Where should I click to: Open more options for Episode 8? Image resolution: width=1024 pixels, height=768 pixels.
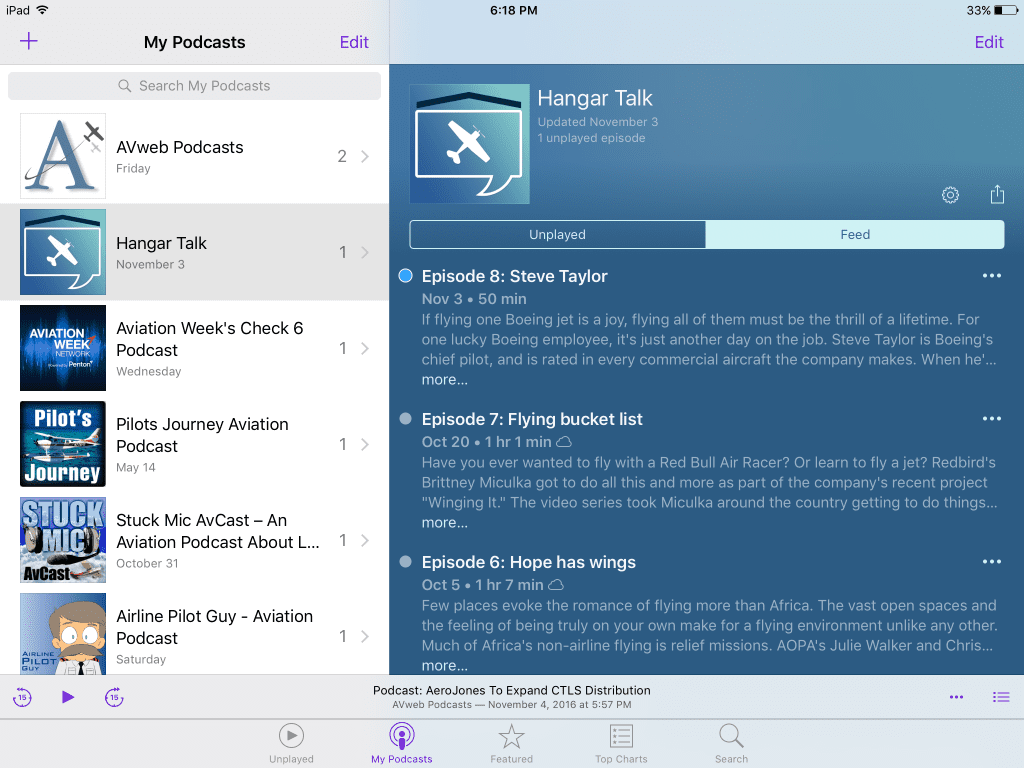pos(991,276)
